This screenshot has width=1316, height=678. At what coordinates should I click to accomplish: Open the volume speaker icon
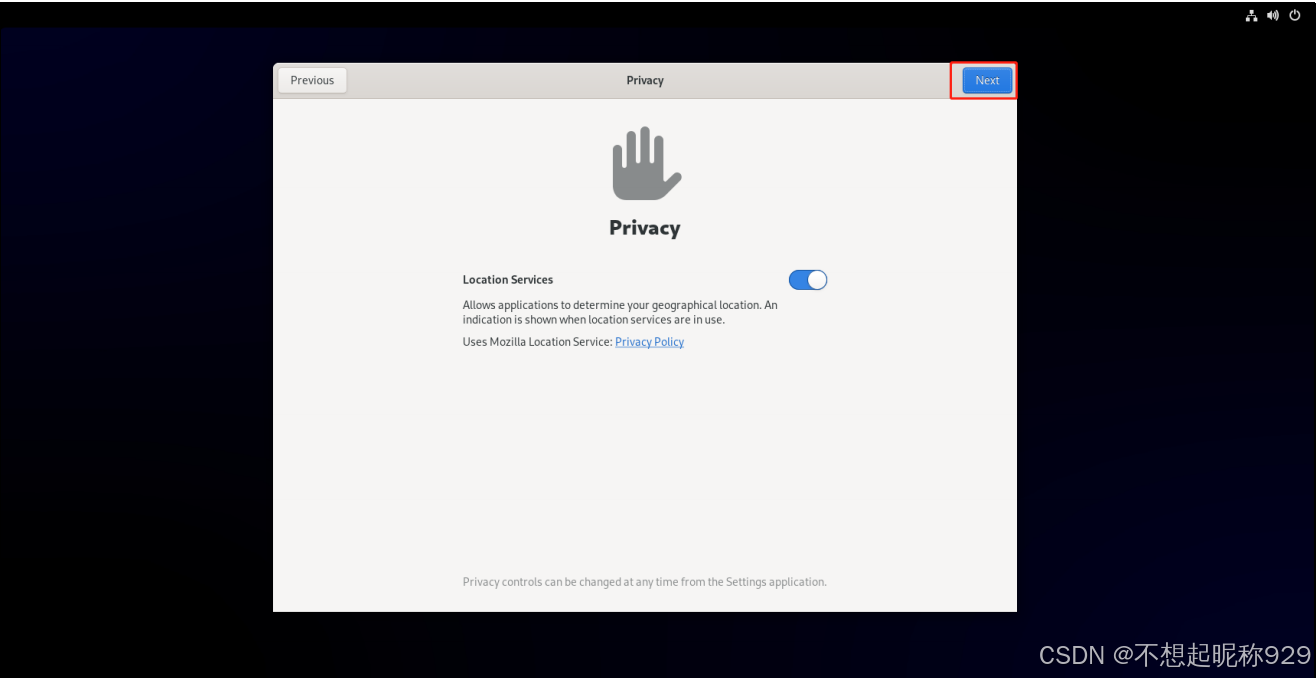[x=1273, y=15]
